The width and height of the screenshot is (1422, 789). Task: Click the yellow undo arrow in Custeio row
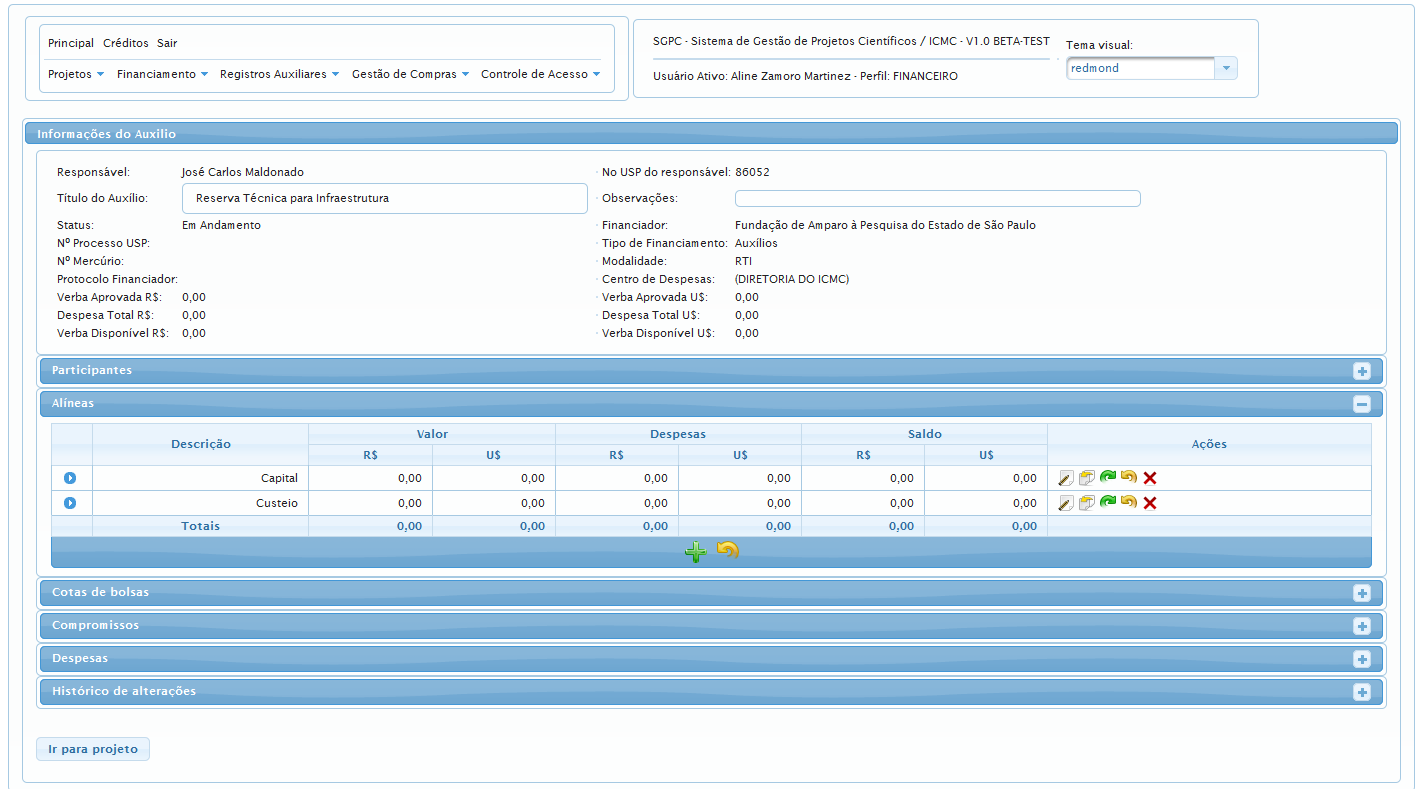coord(1129,502)
